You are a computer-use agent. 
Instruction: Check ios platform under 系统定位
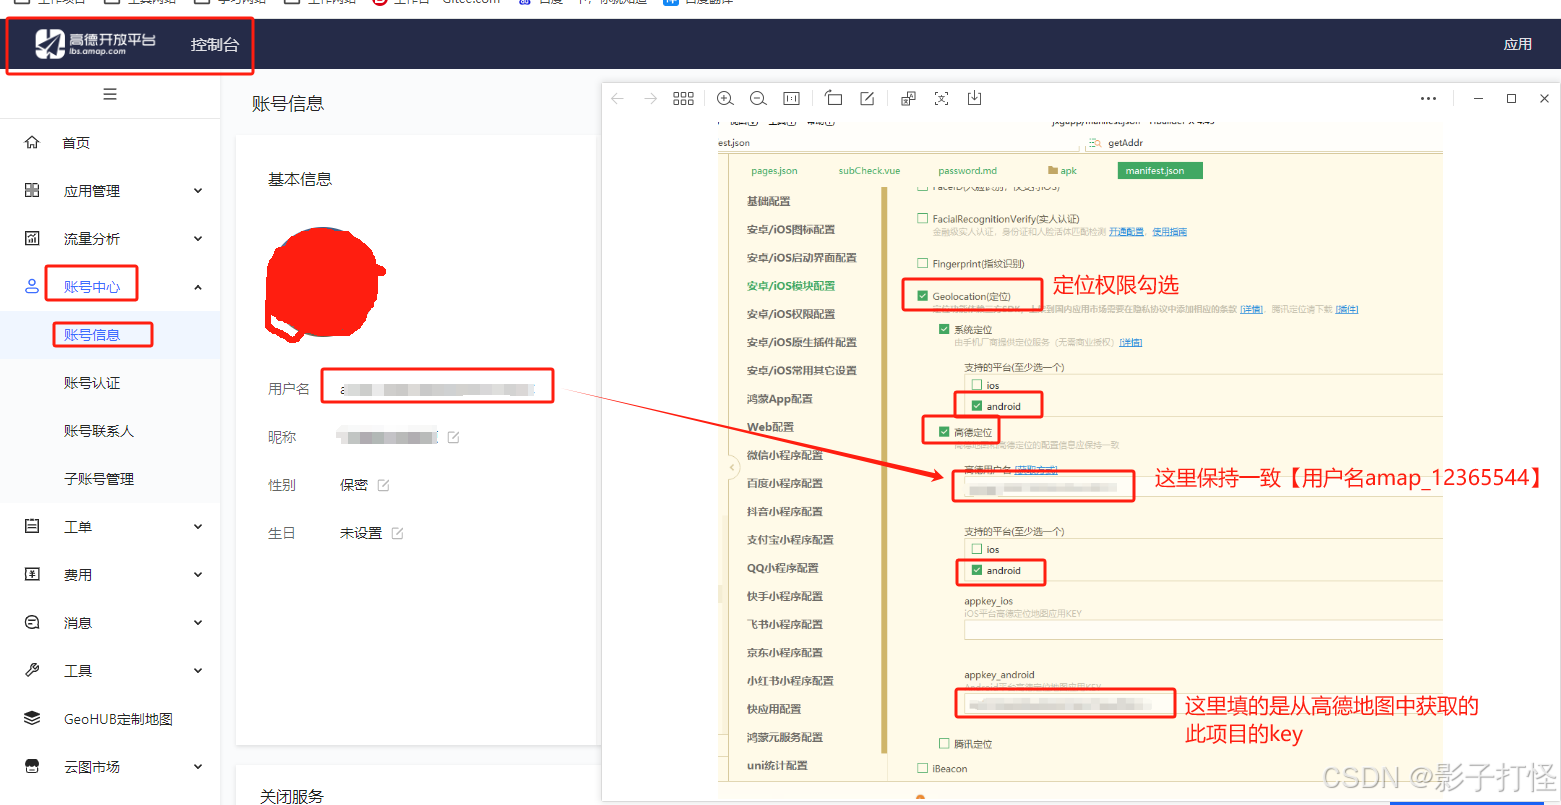click(977, 385)
